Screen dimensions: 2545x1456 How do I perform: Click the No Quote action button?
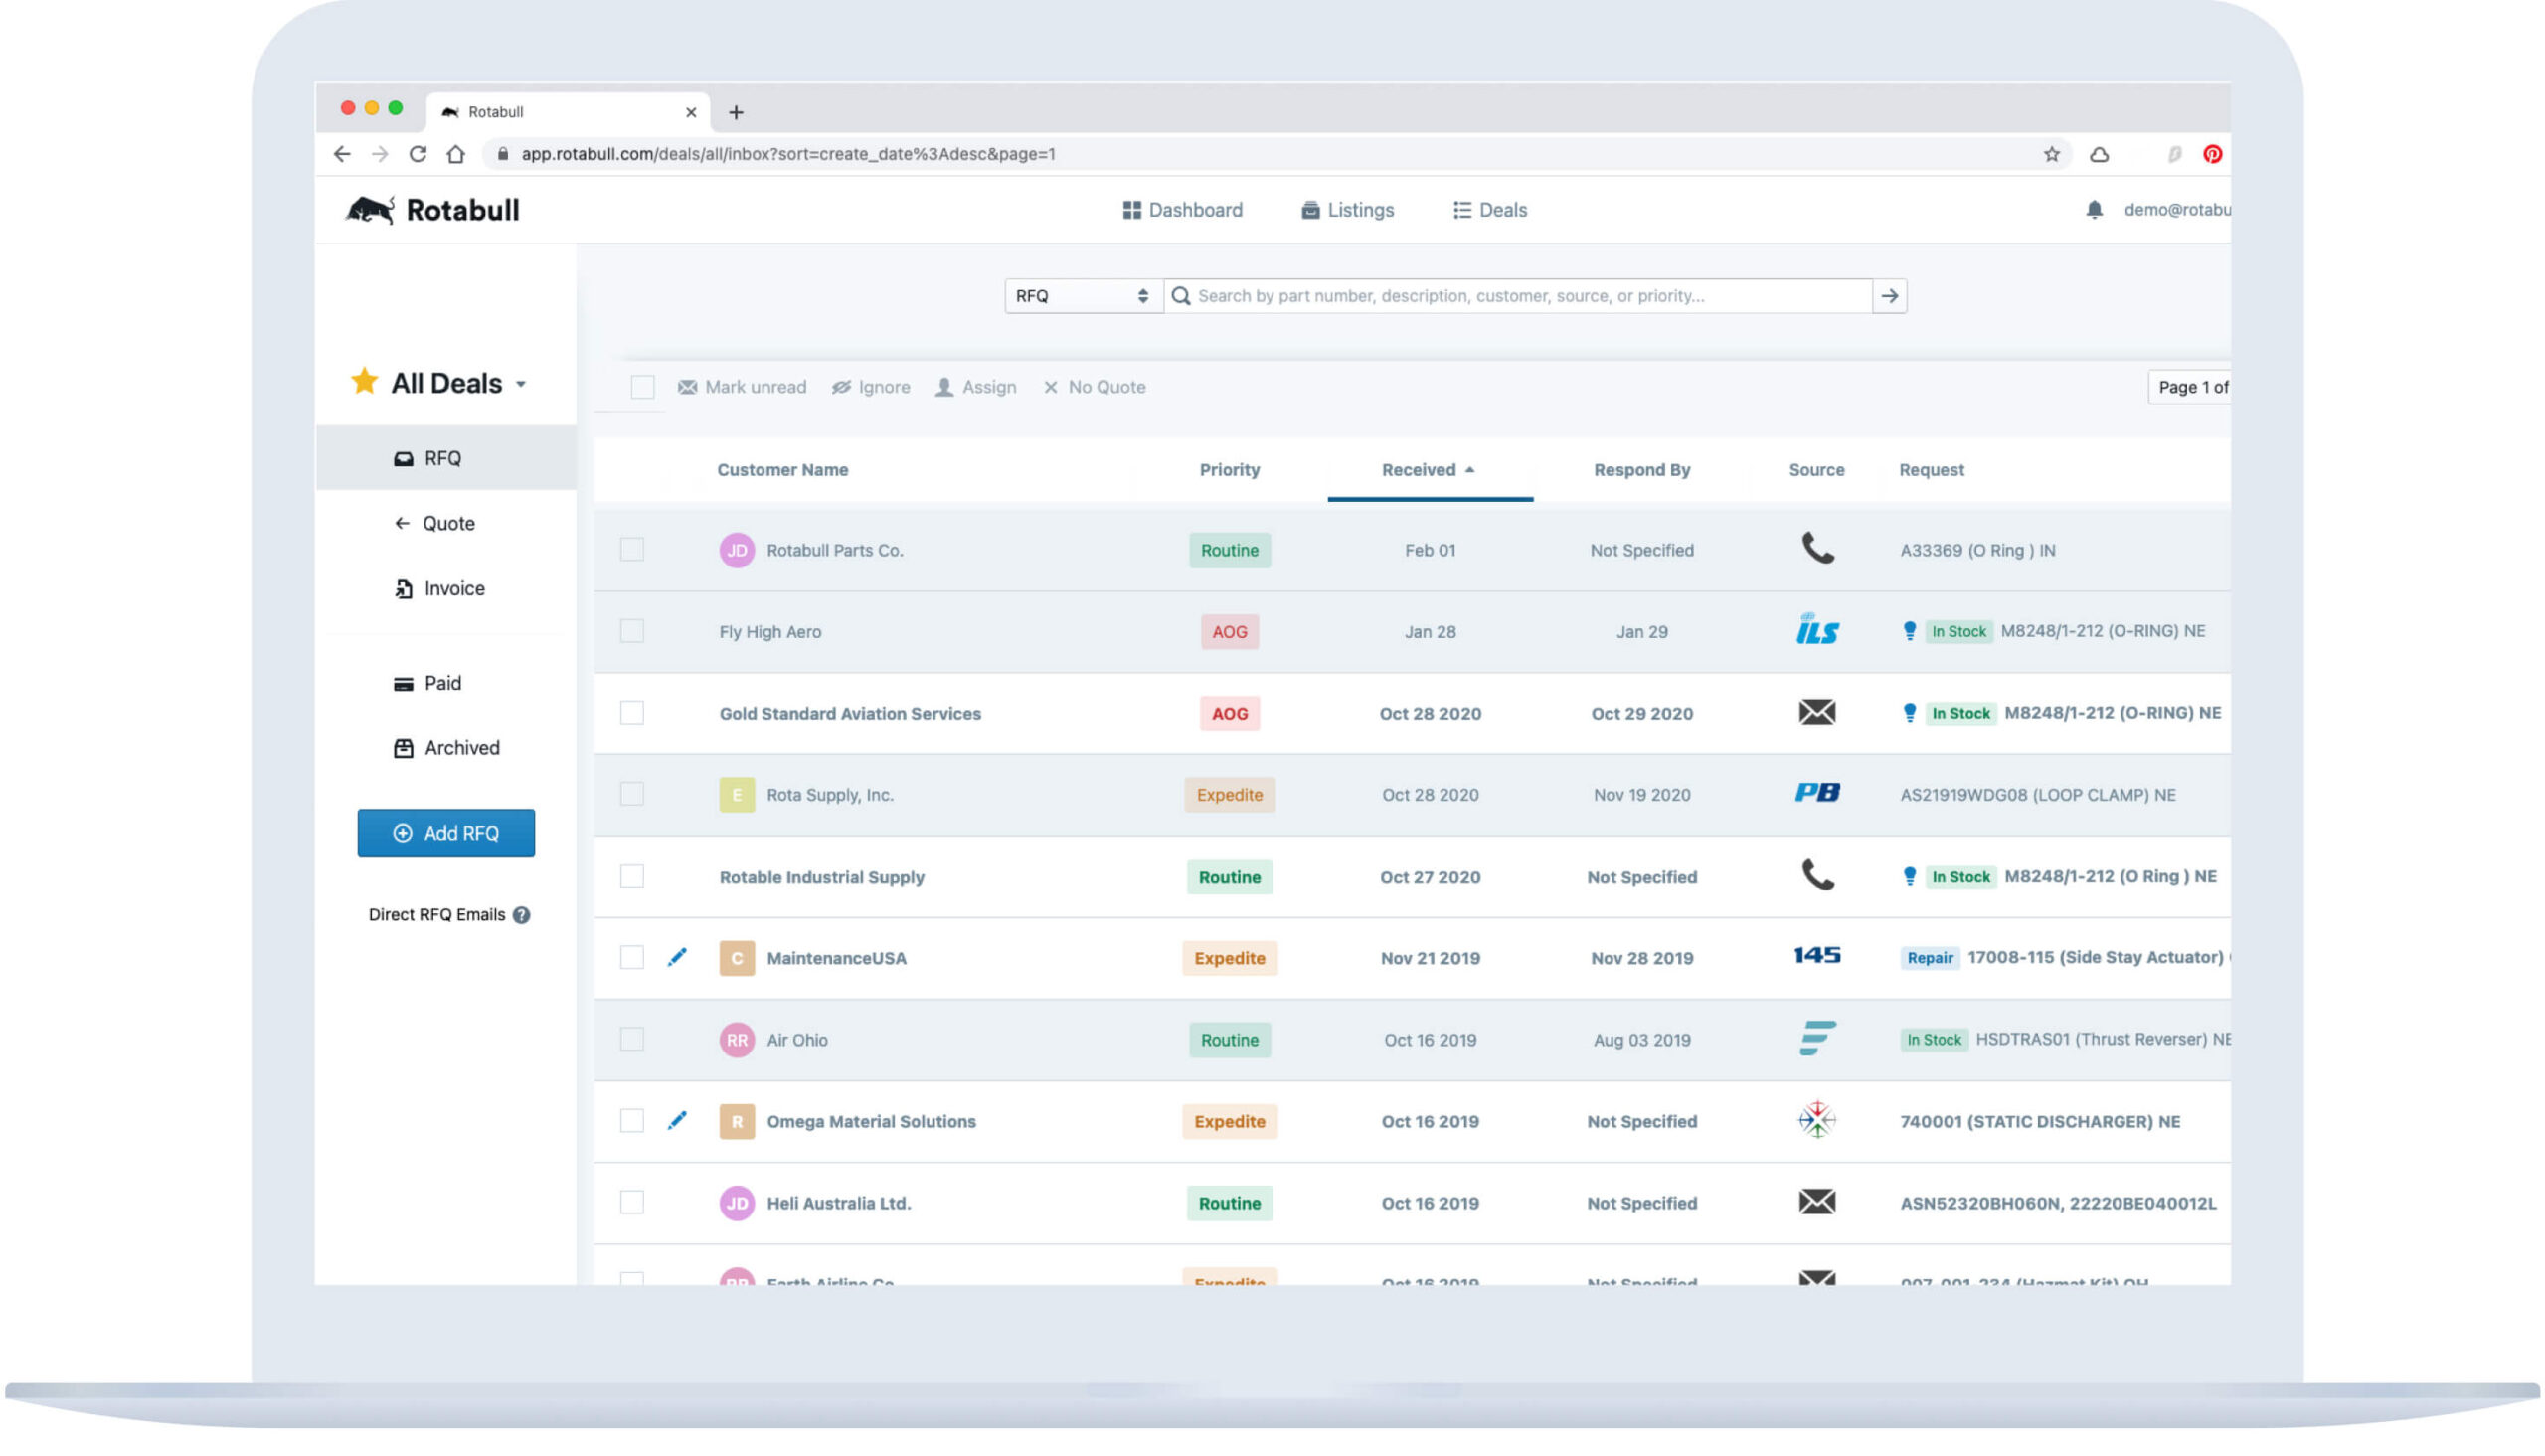(x=1094, y=387)
